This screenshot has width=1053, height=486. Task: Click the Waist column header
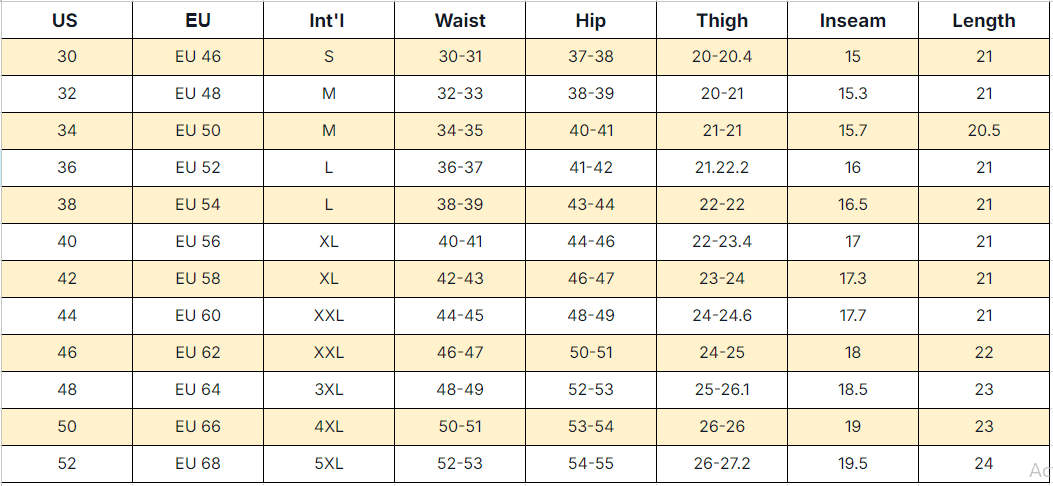coord(460,20)
